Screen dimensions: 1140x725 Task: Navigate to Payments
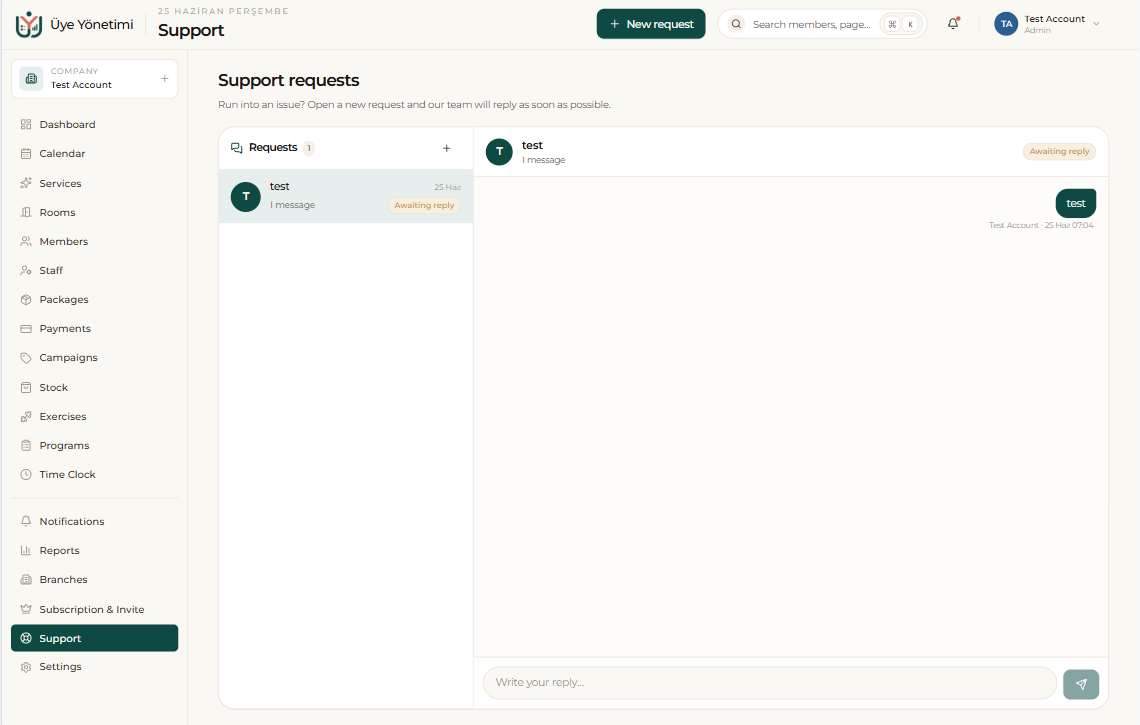coord(95,329)
